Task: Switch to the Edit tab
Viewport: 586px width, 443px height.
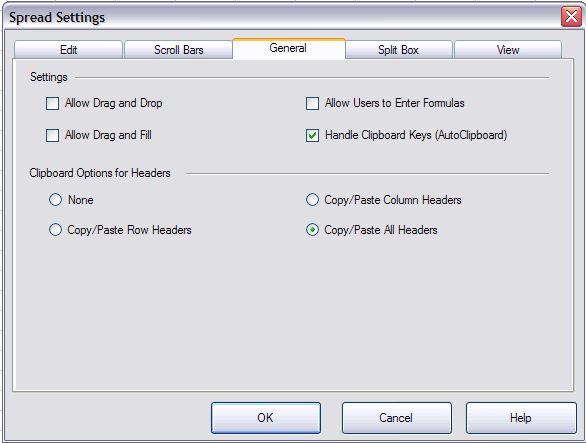Action: (x=68, y=50)
